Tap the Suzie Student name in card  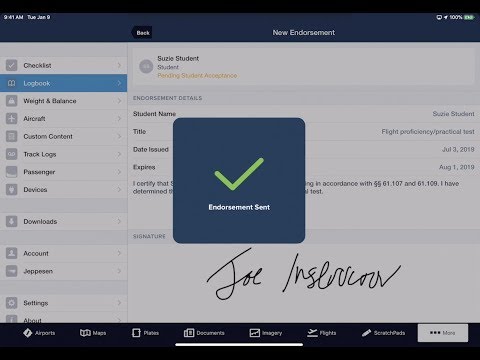[x=178, y=58]
